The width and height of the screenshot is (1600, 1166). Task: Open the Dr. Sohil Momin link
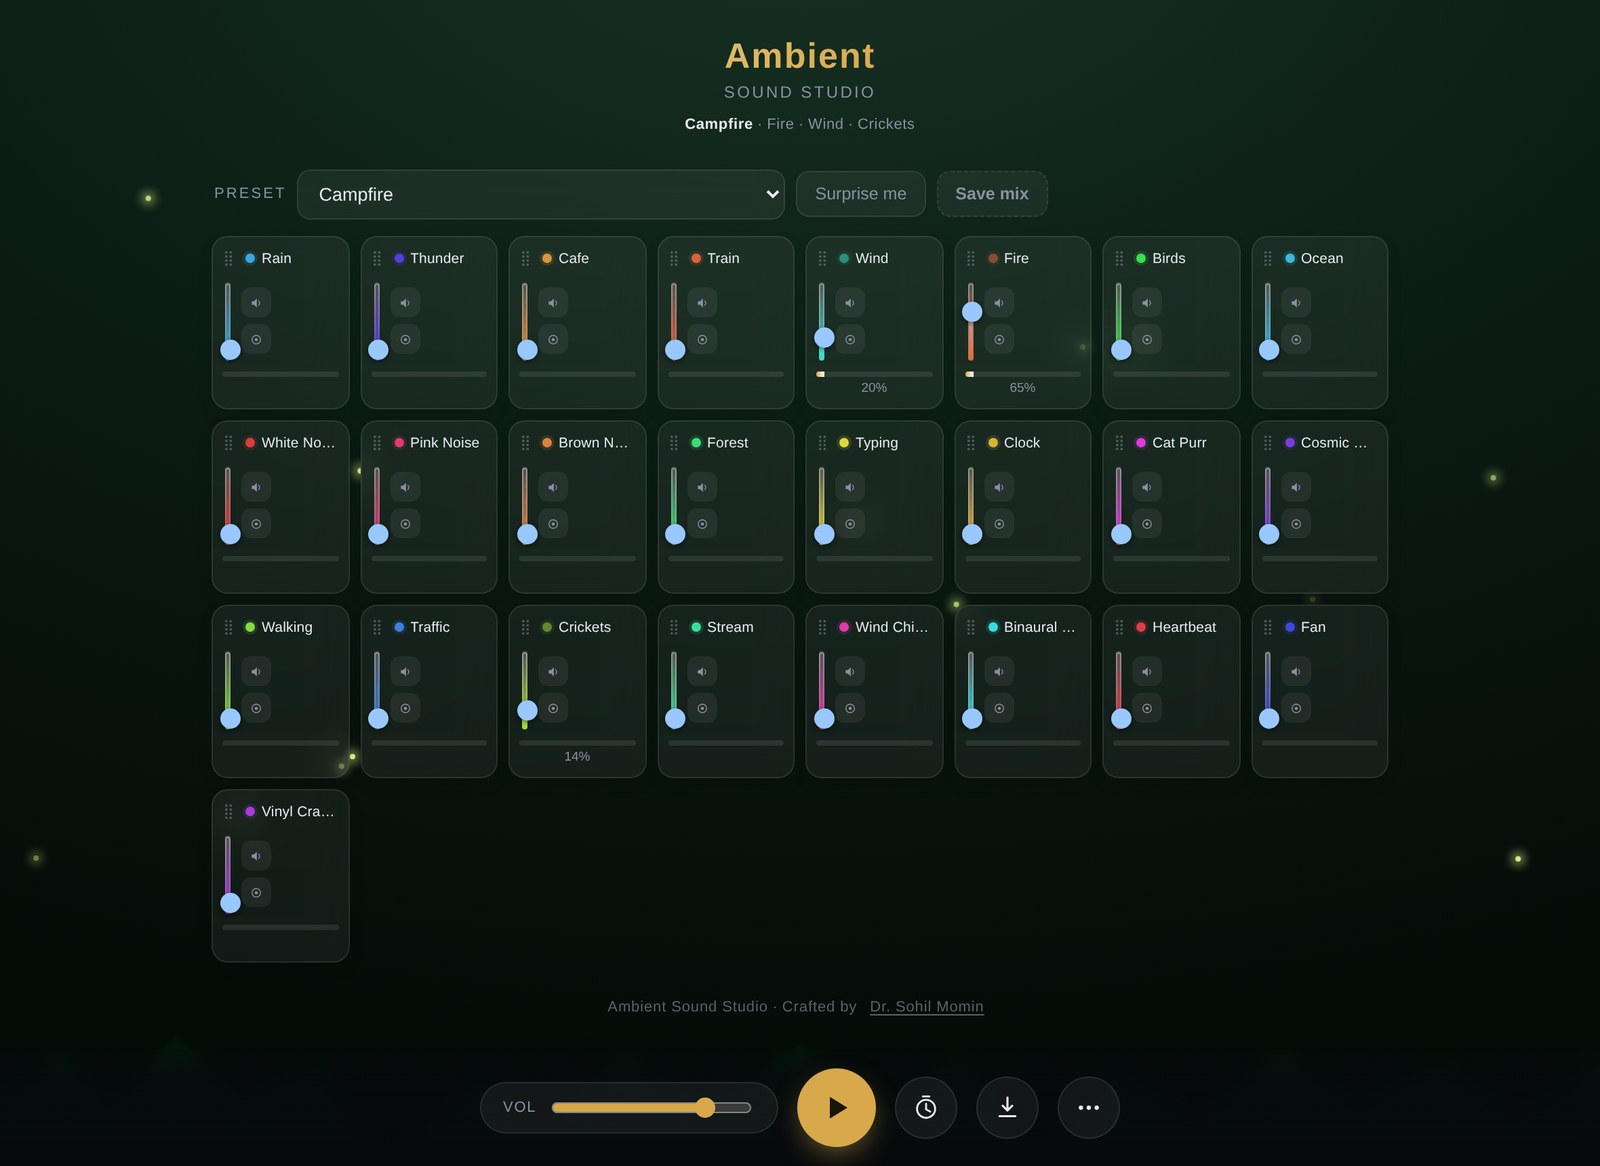[x=927, y=1007]
